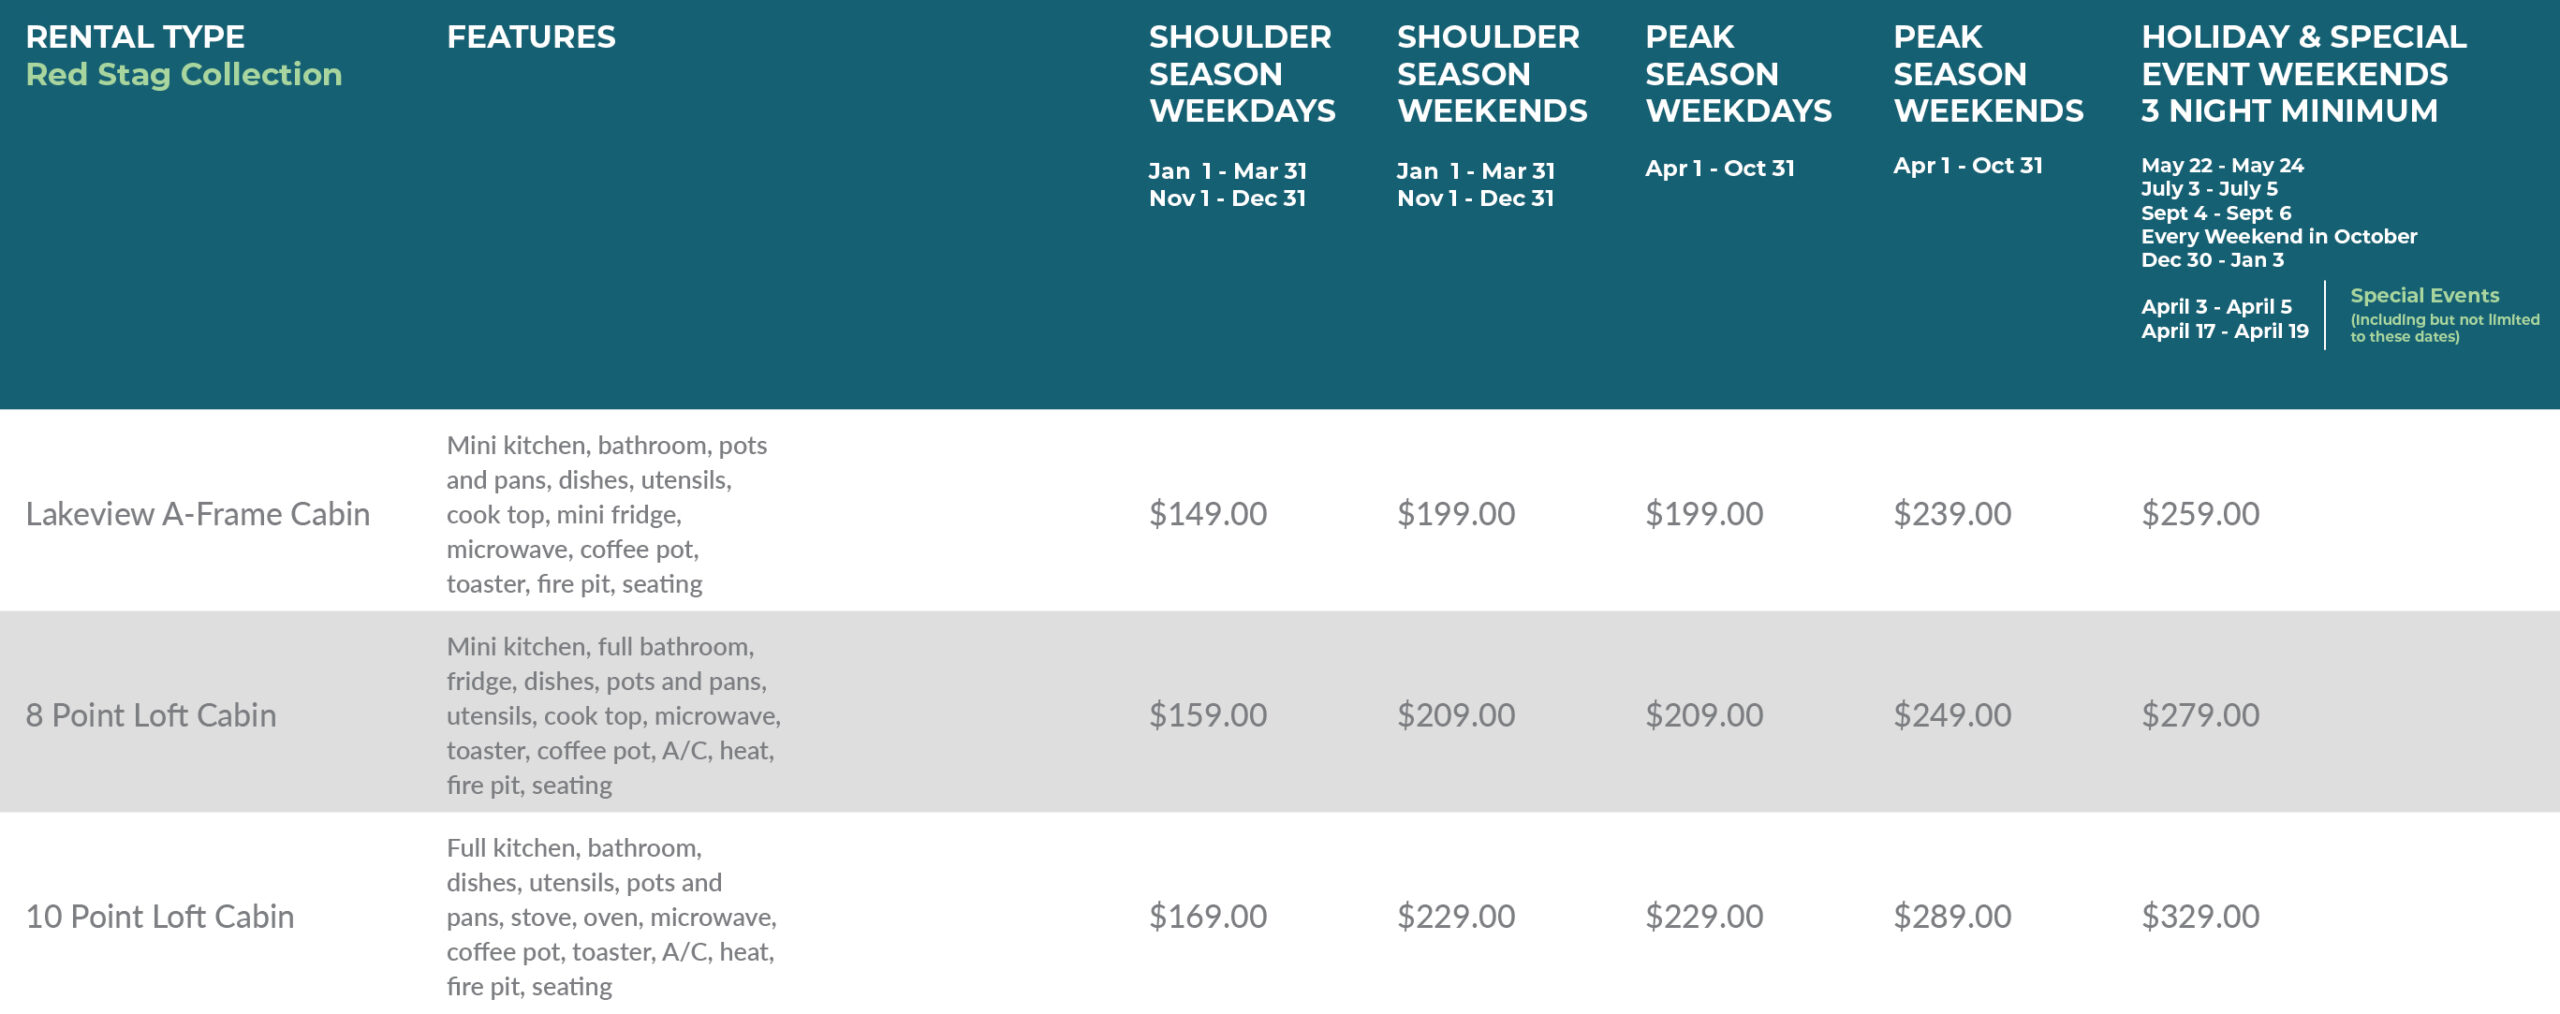This screenshot has width=2560, height=1014.
Task: Click the Every Weekend in October date line
Action: pyautogui.click(x=2278, y=237)
